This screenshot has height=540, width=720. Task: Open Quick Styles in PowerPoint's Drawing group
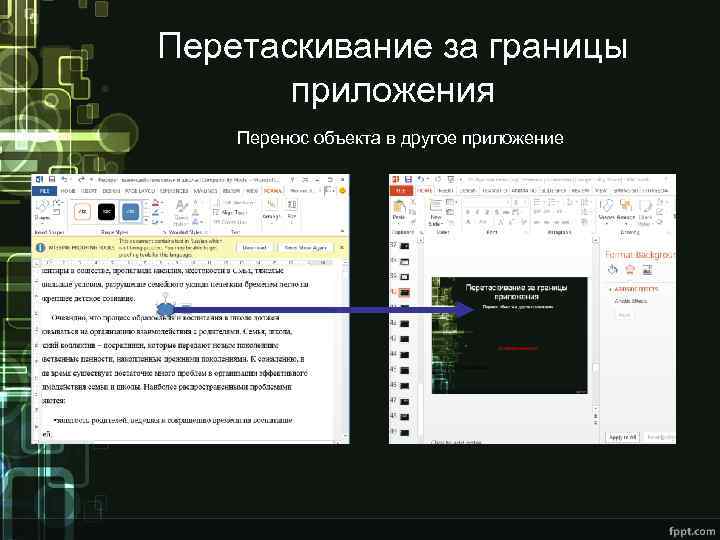[x=645, y=213]
